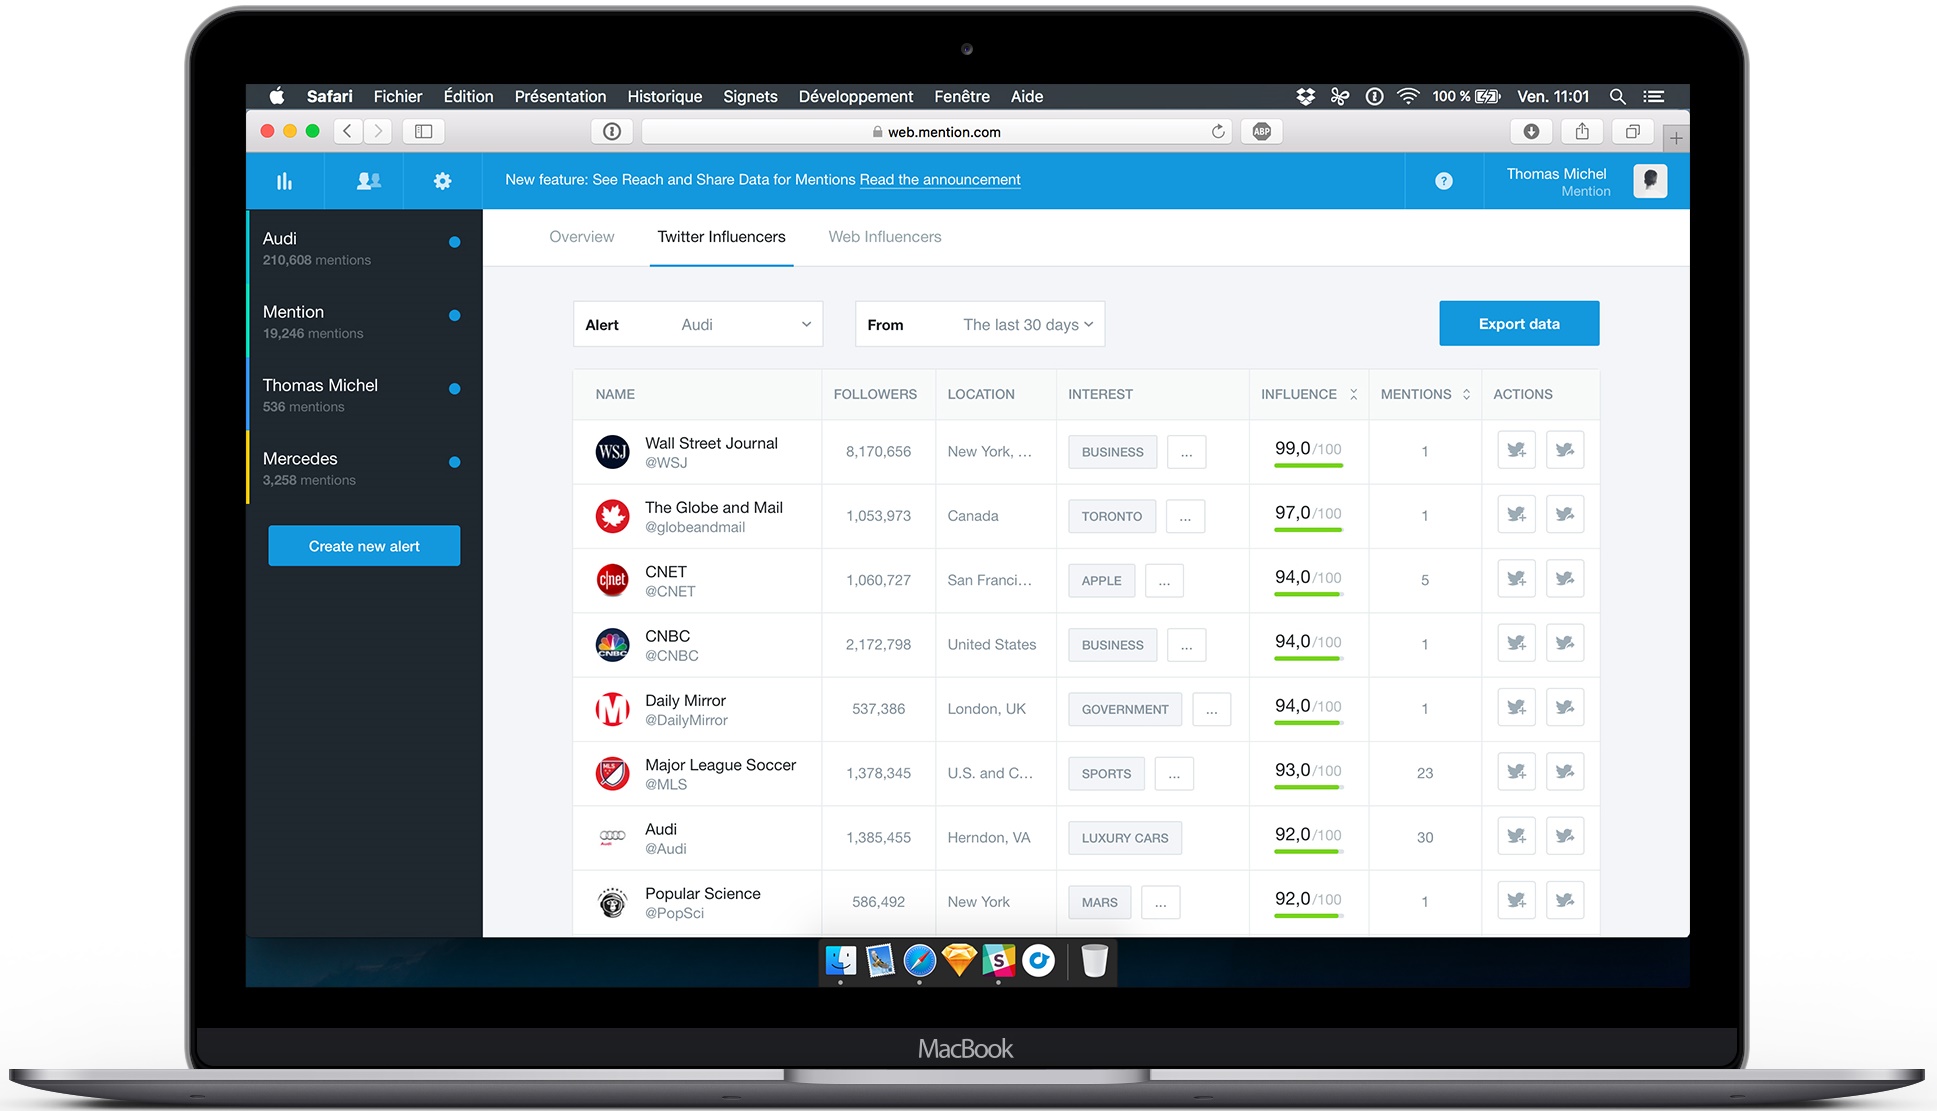Tweet to Wall Street Journal via share icon

point(1565,451)
